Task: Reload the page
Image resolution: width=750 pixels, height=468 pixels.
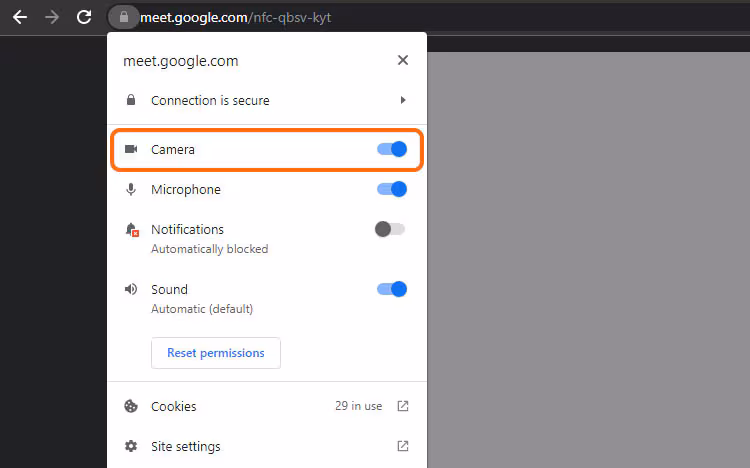Action: point(84,17)
